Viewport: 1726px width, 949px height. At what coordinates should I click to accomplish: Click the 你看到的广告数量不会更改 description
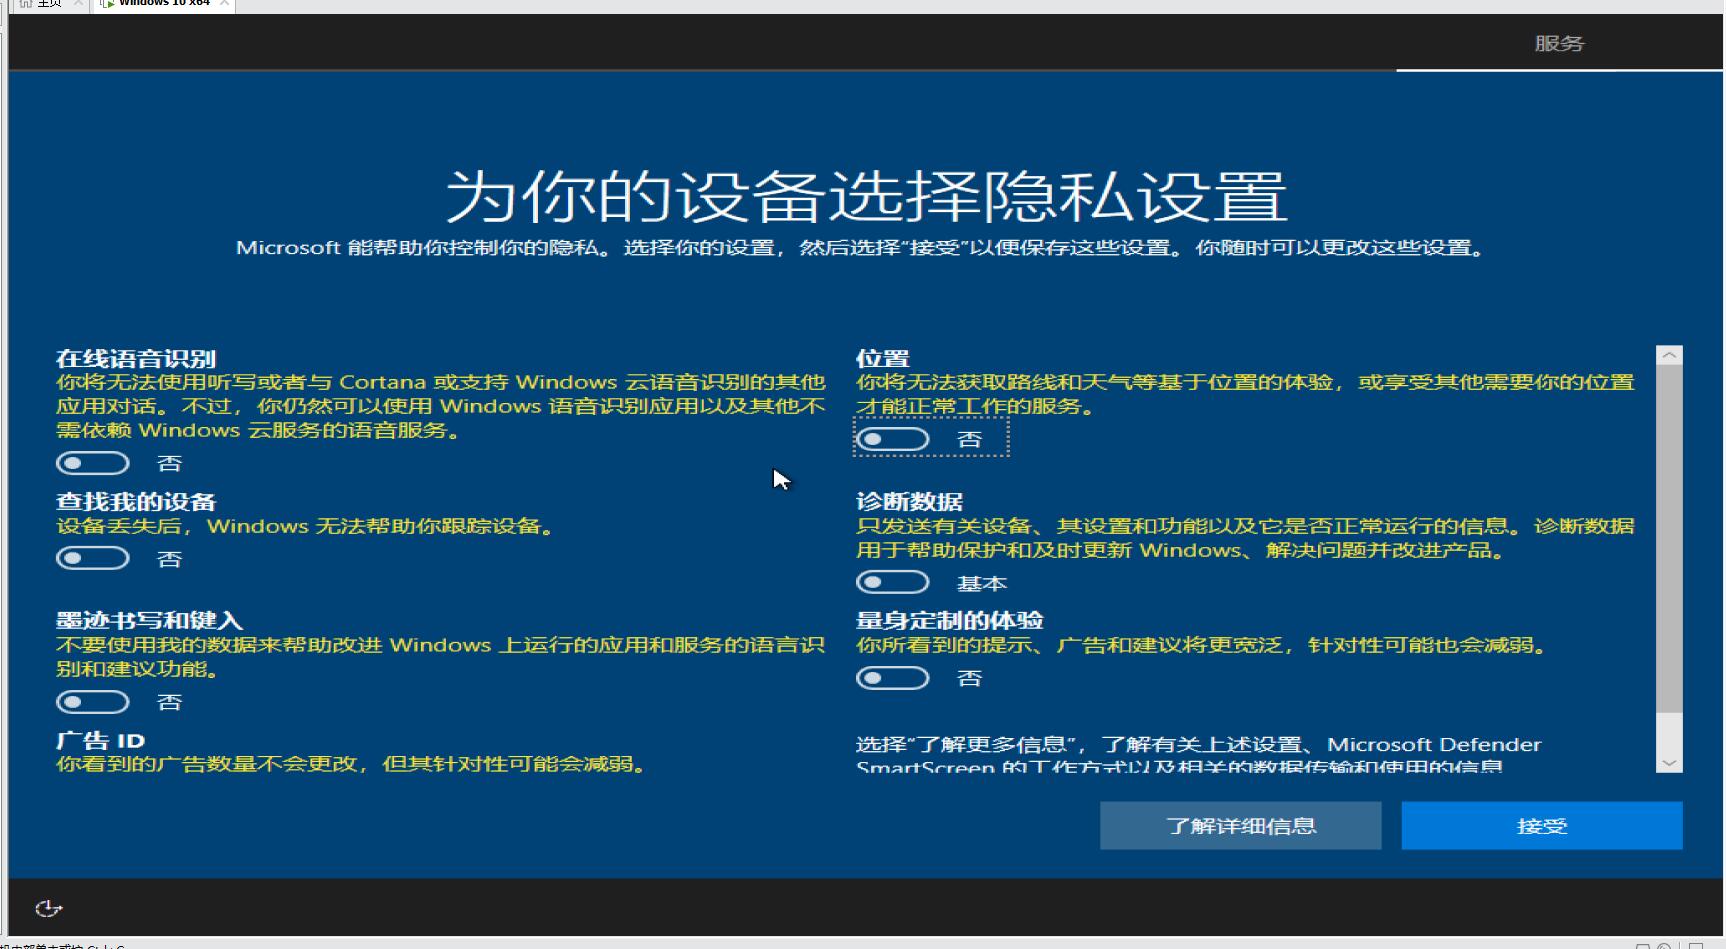pos(352,764)
